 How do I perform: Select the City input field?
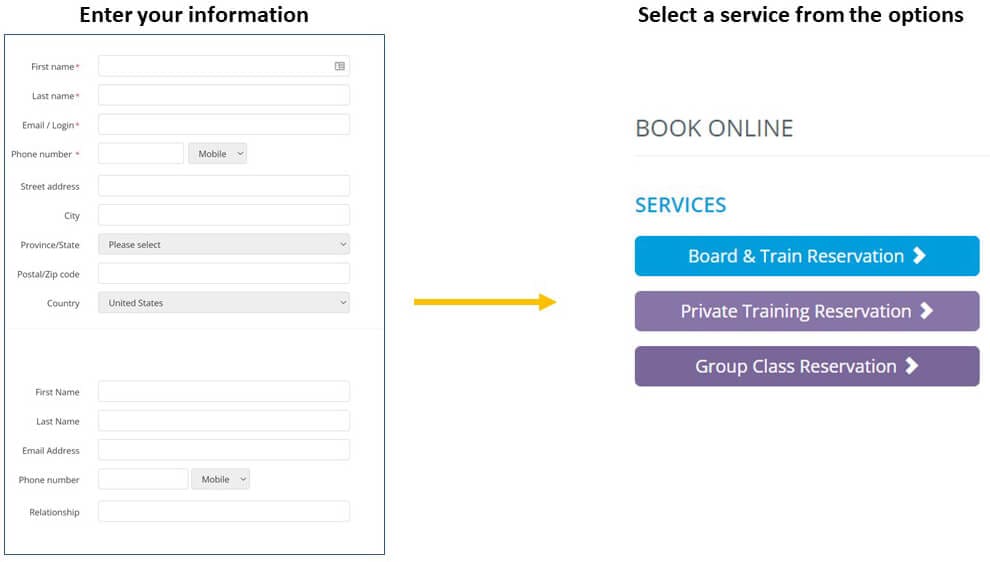[224, 215]
